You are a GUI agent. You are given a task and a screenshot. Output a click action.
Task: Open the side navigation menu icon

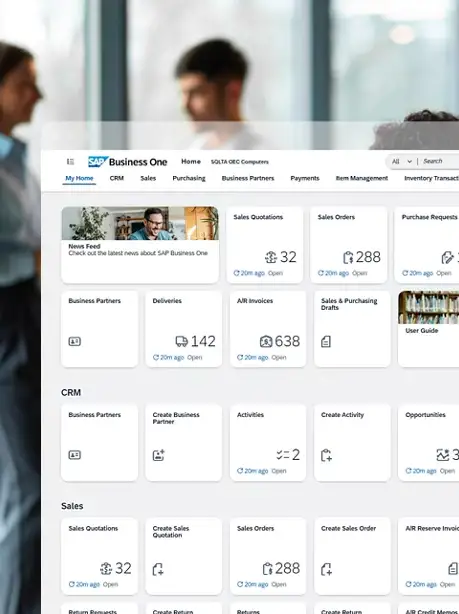click(x=70, y=161)
